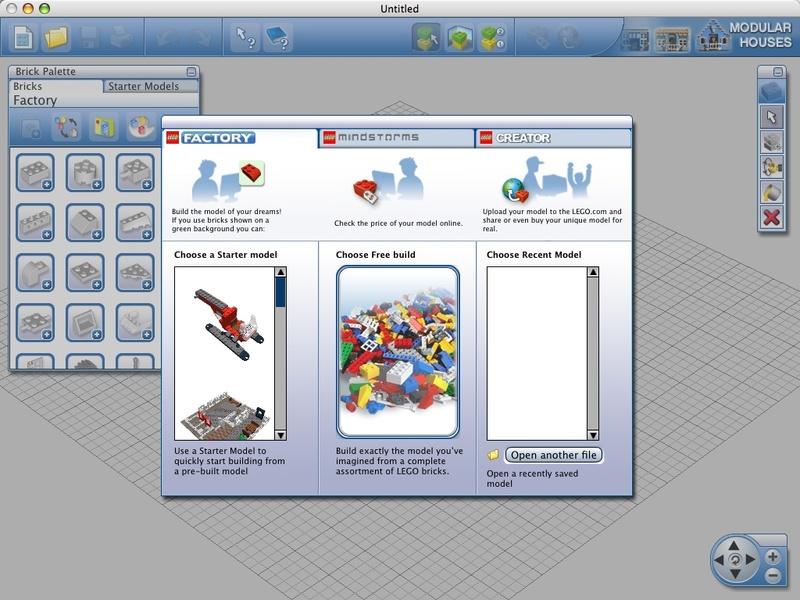
Task: Open the Mindstorms tab in welcome dialog
Action: coord(396,138)
